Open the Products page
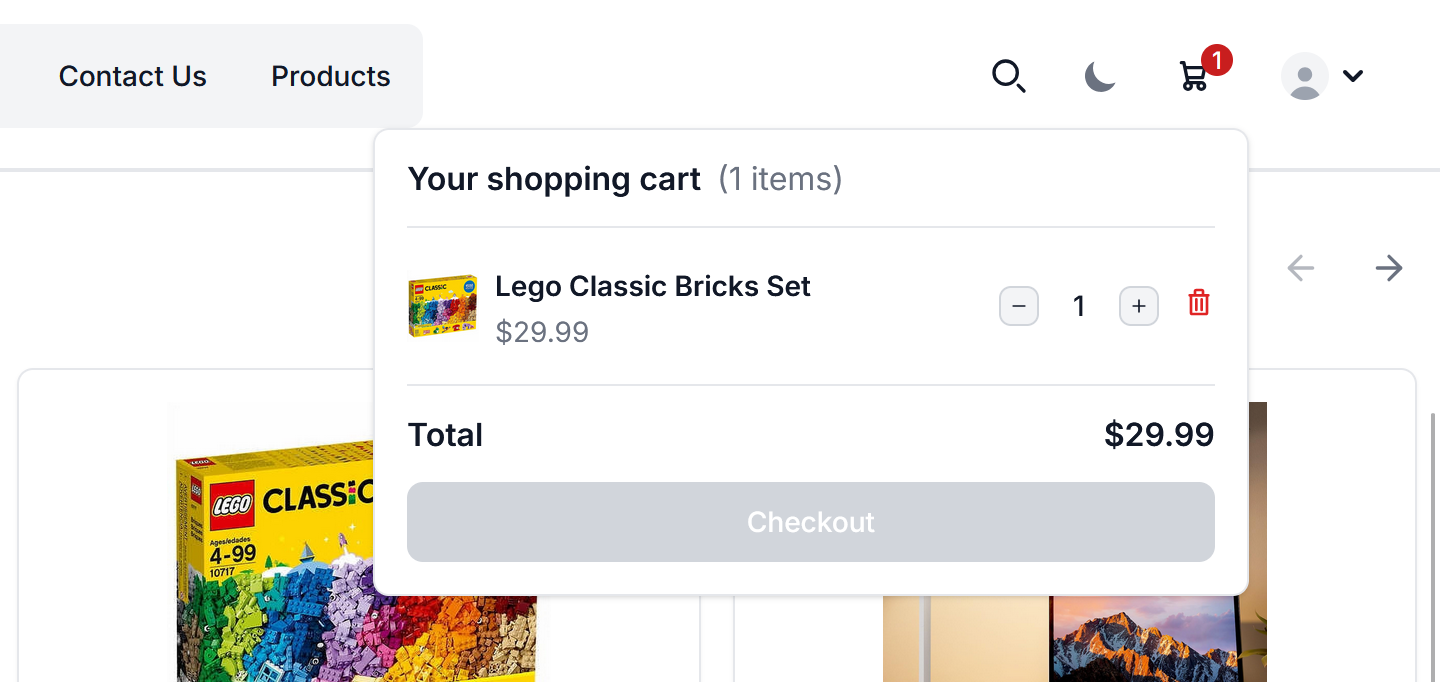Image resolution: width=1440 pixels, height=682 pixels. pyautogui.click(x=330, y=76)
